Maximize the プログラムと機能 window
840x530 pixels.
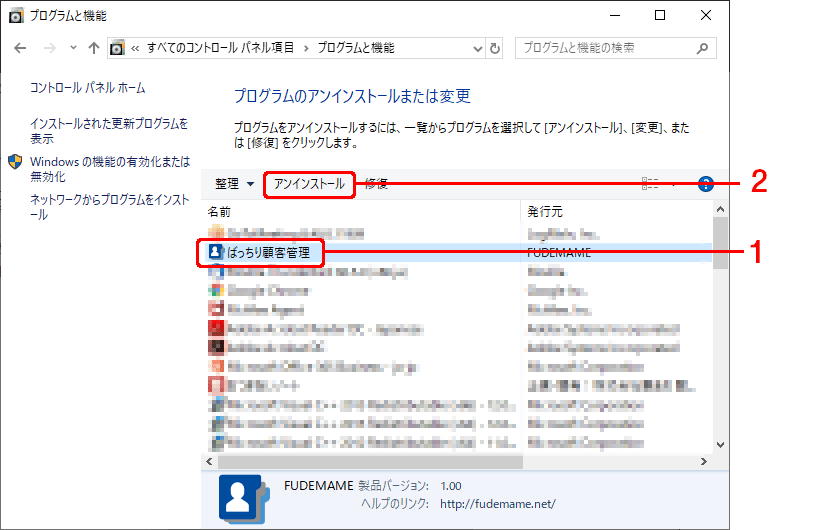(660, 16)
